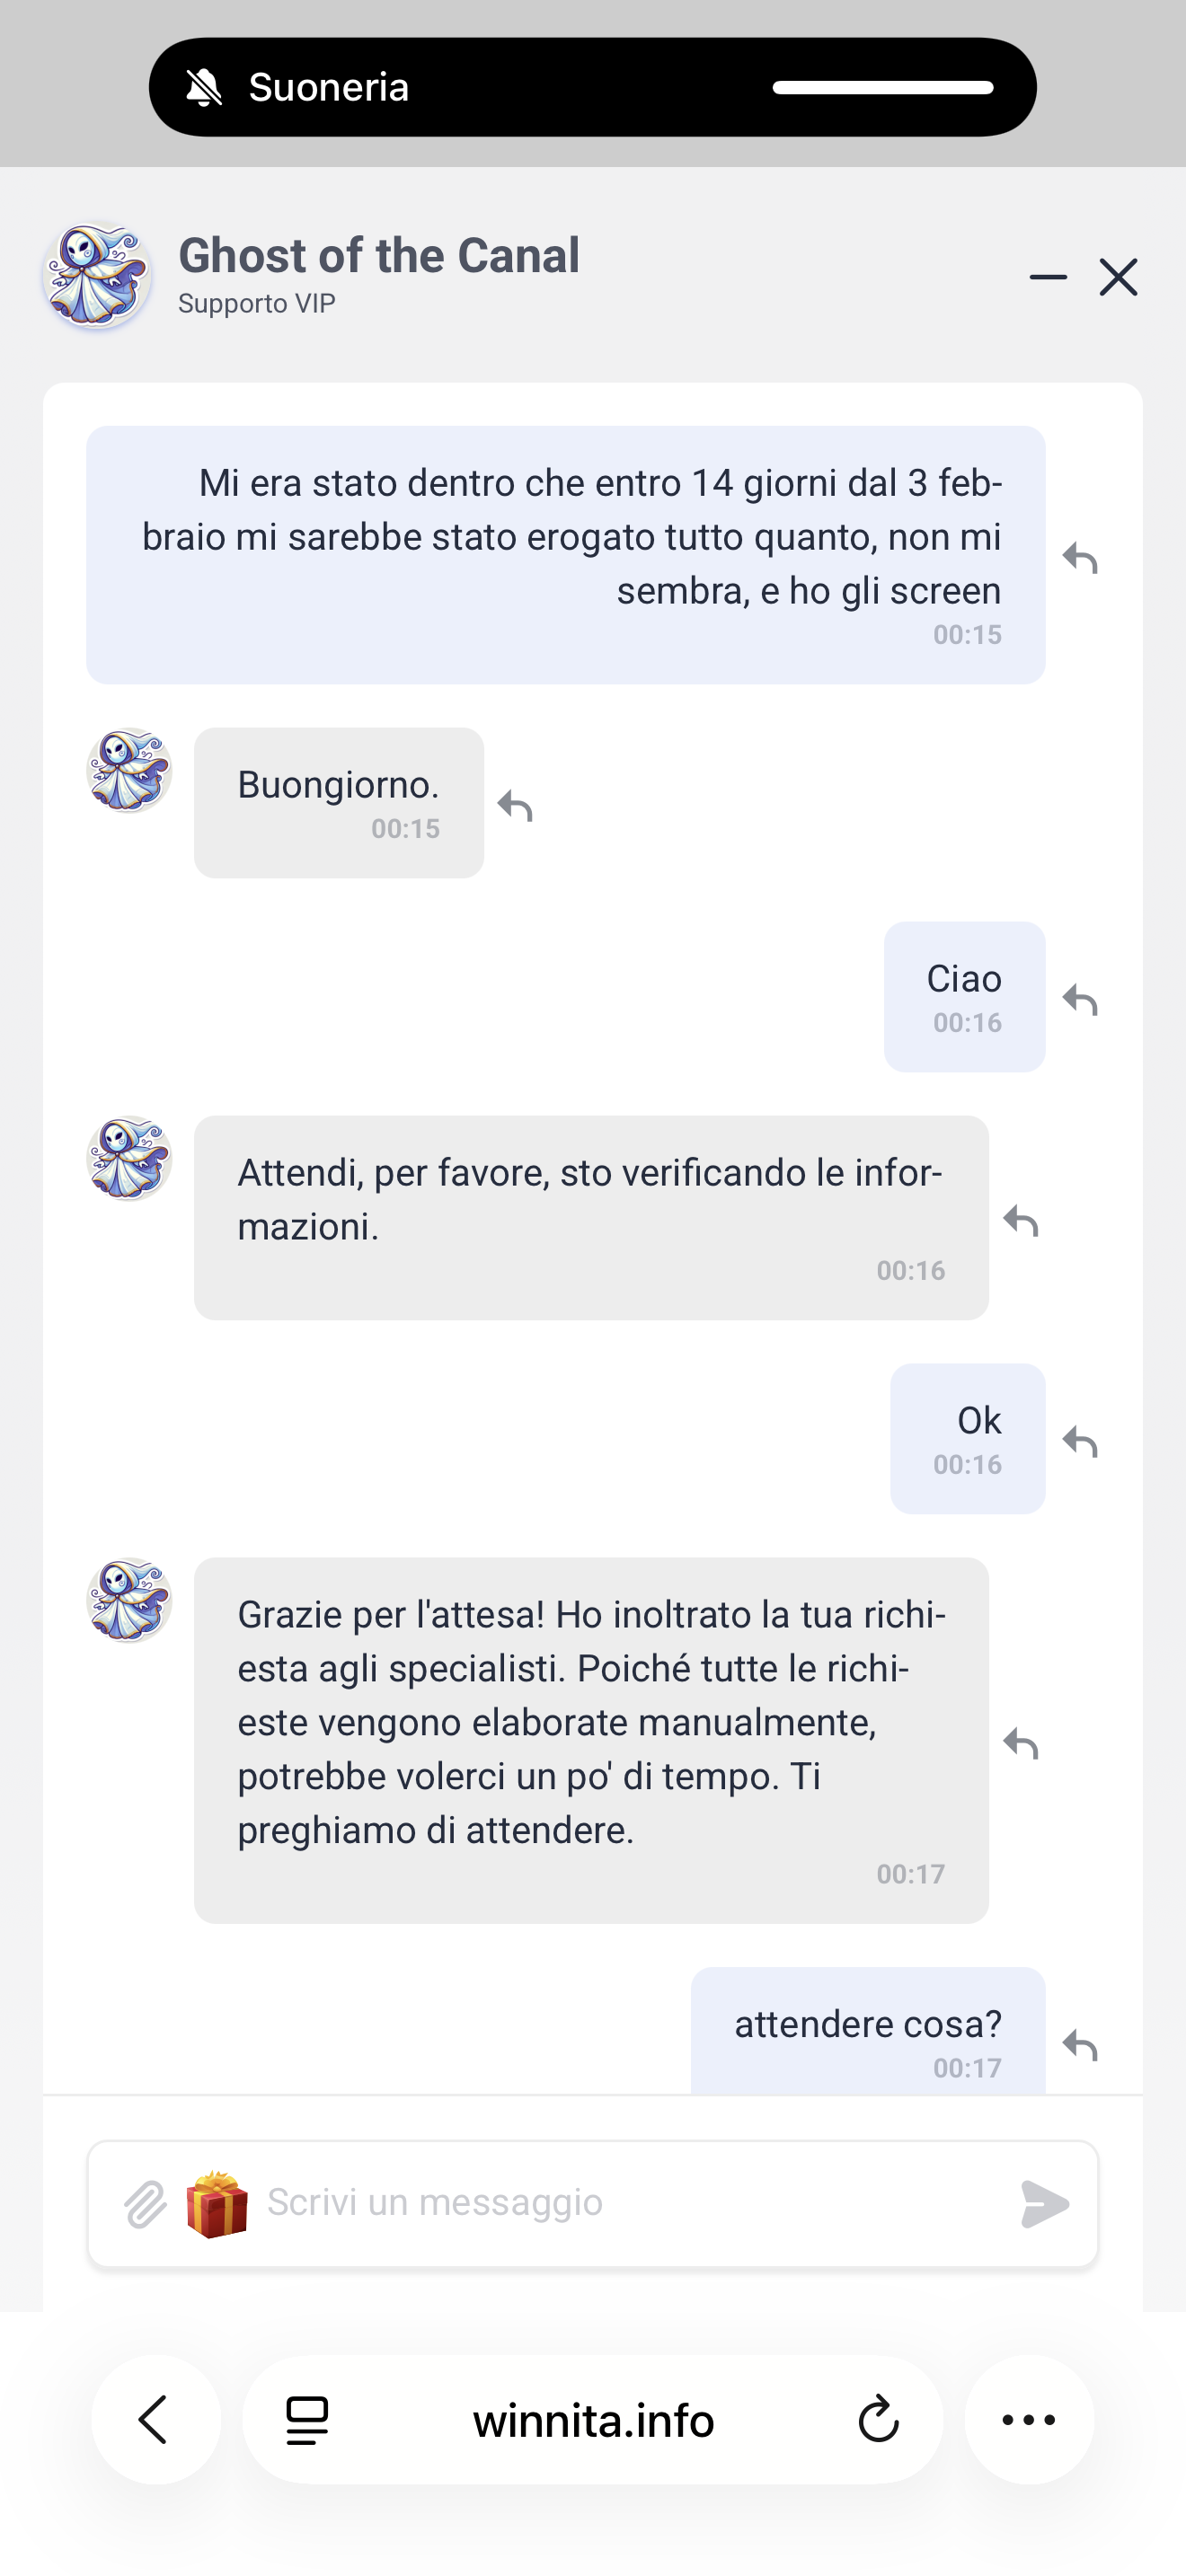Reply to the "Ciao" message
The width and height of the screenshot is (1186, 2576).
(1080, 999)
